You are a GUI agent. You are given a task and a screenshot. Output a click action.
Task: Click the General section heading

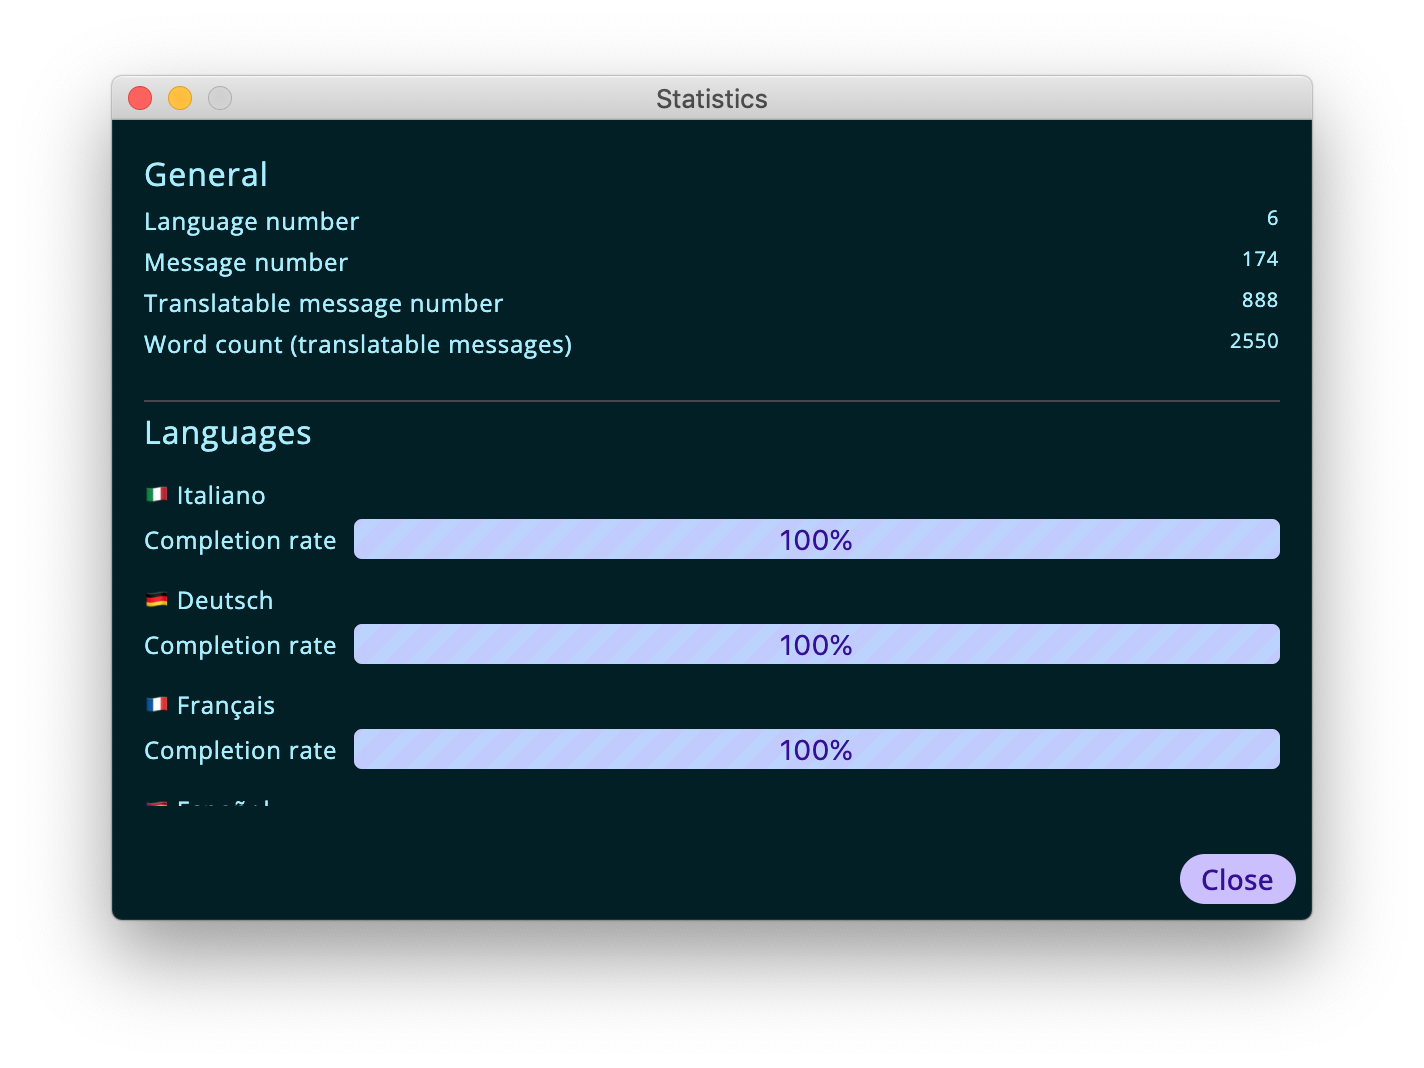click(206, 174)
